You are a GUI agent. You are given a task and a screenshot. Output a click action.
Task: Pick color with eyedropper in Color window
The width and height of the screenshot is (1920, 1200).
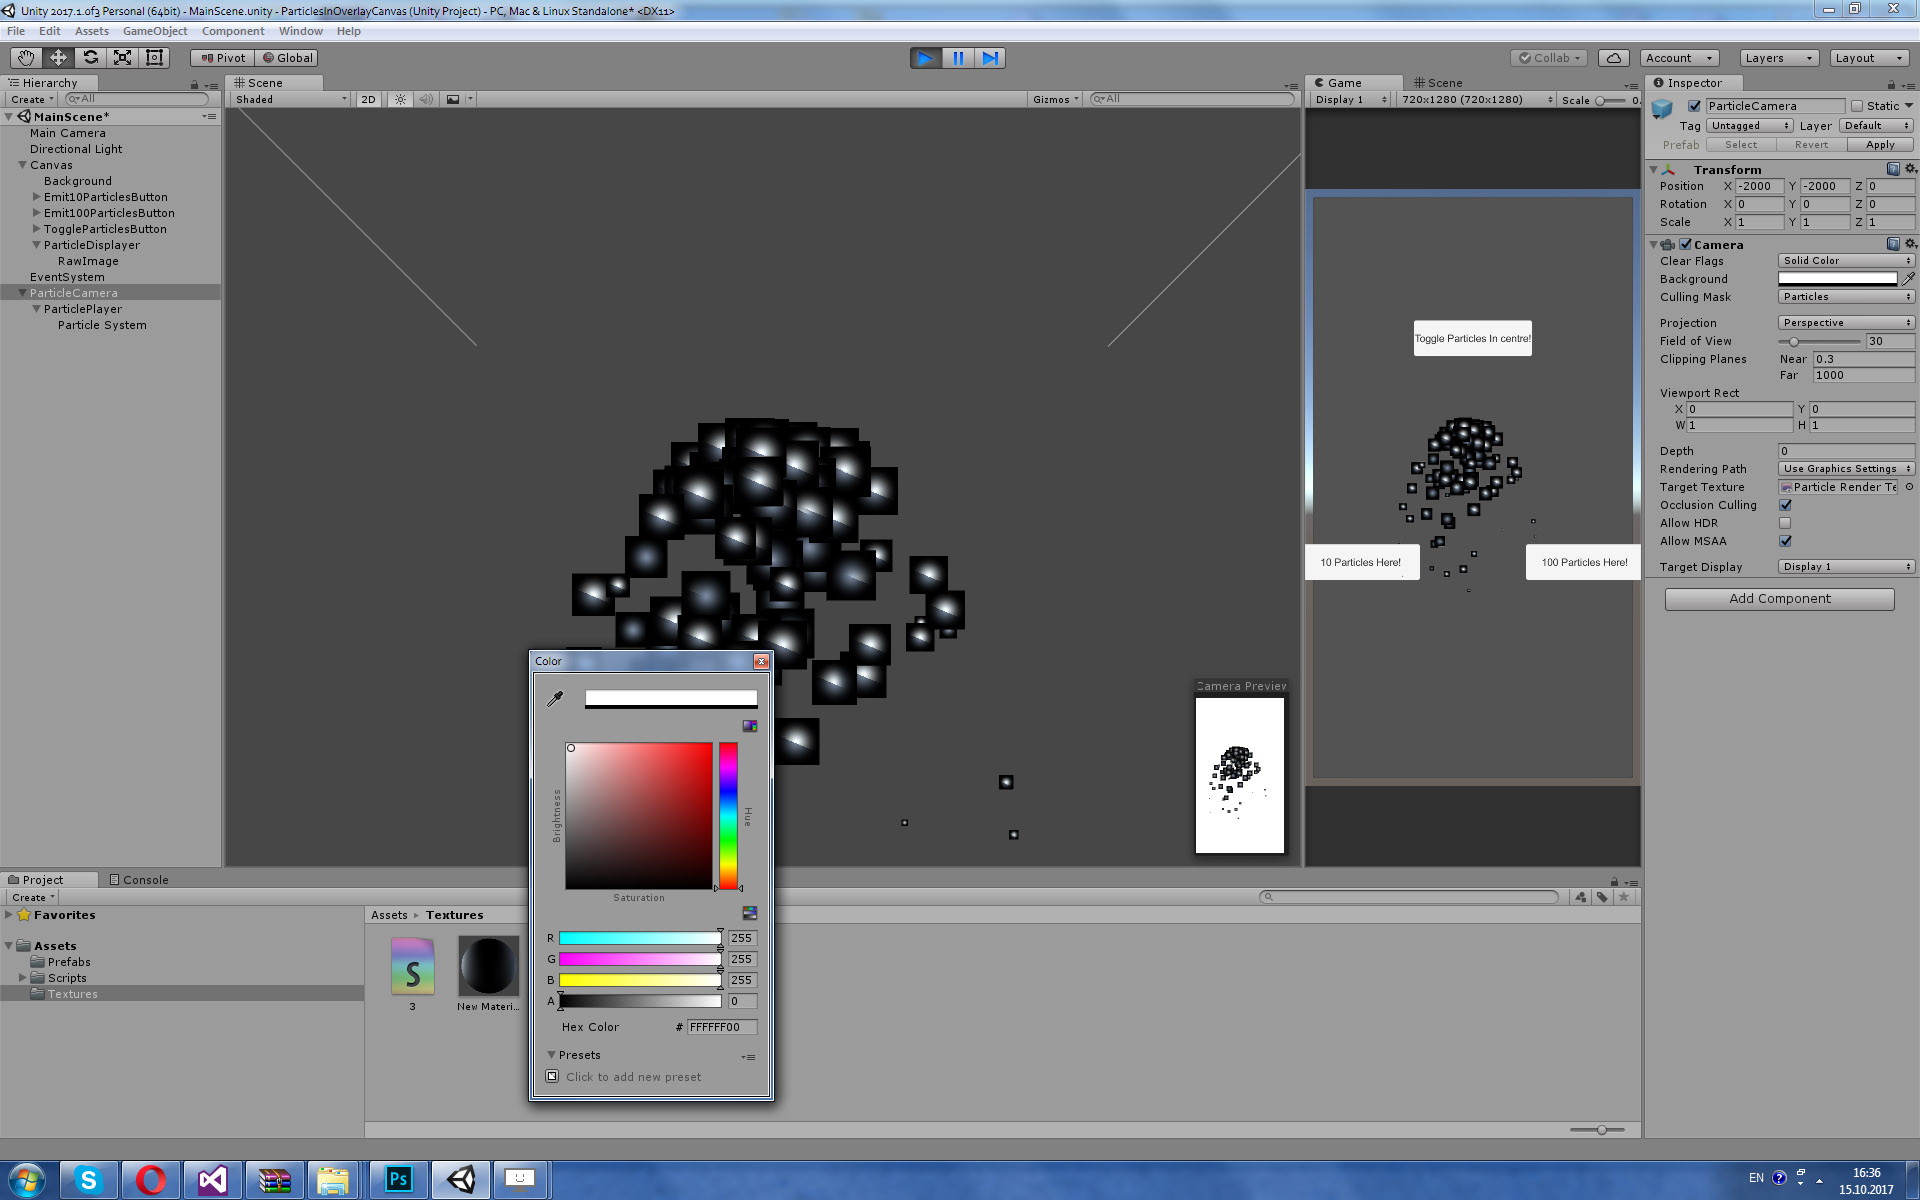(x=555, y=699)
